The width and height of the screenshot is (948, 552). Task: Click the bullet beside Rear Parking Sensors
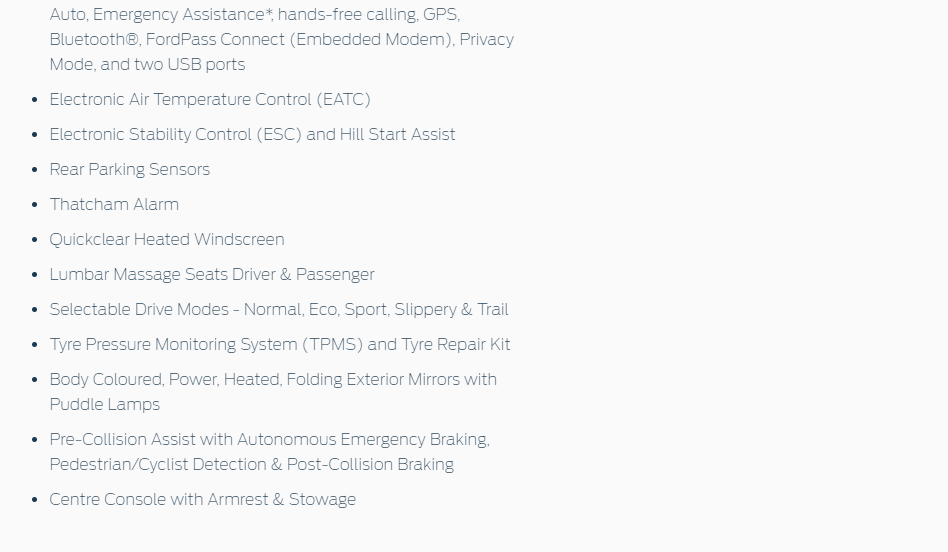coord(35,169)
